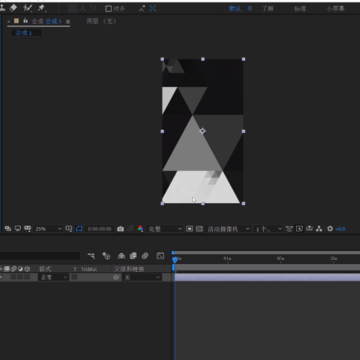Open the 正常 blending mode dropdown

coord(53,277)
